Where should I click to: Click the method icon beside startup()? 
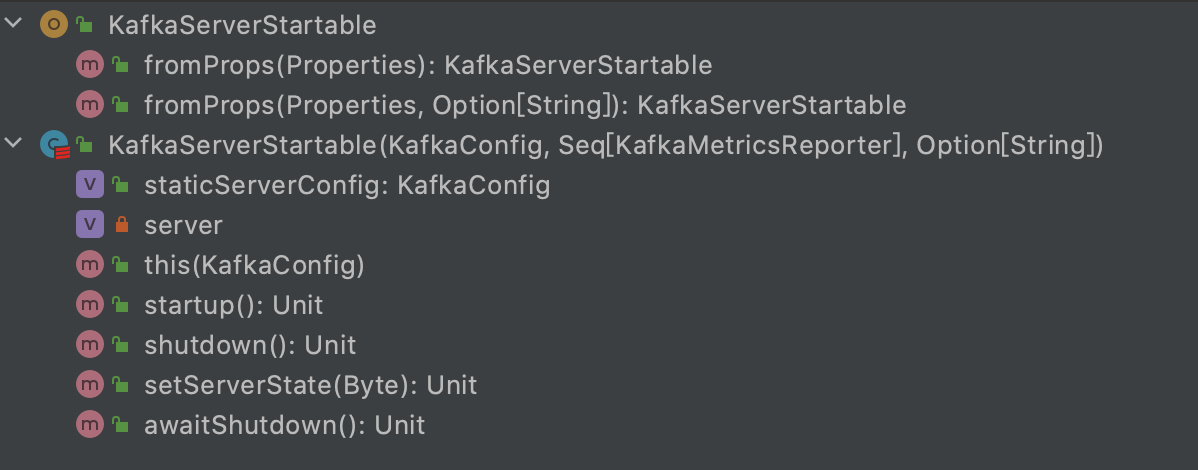[89, 304]
